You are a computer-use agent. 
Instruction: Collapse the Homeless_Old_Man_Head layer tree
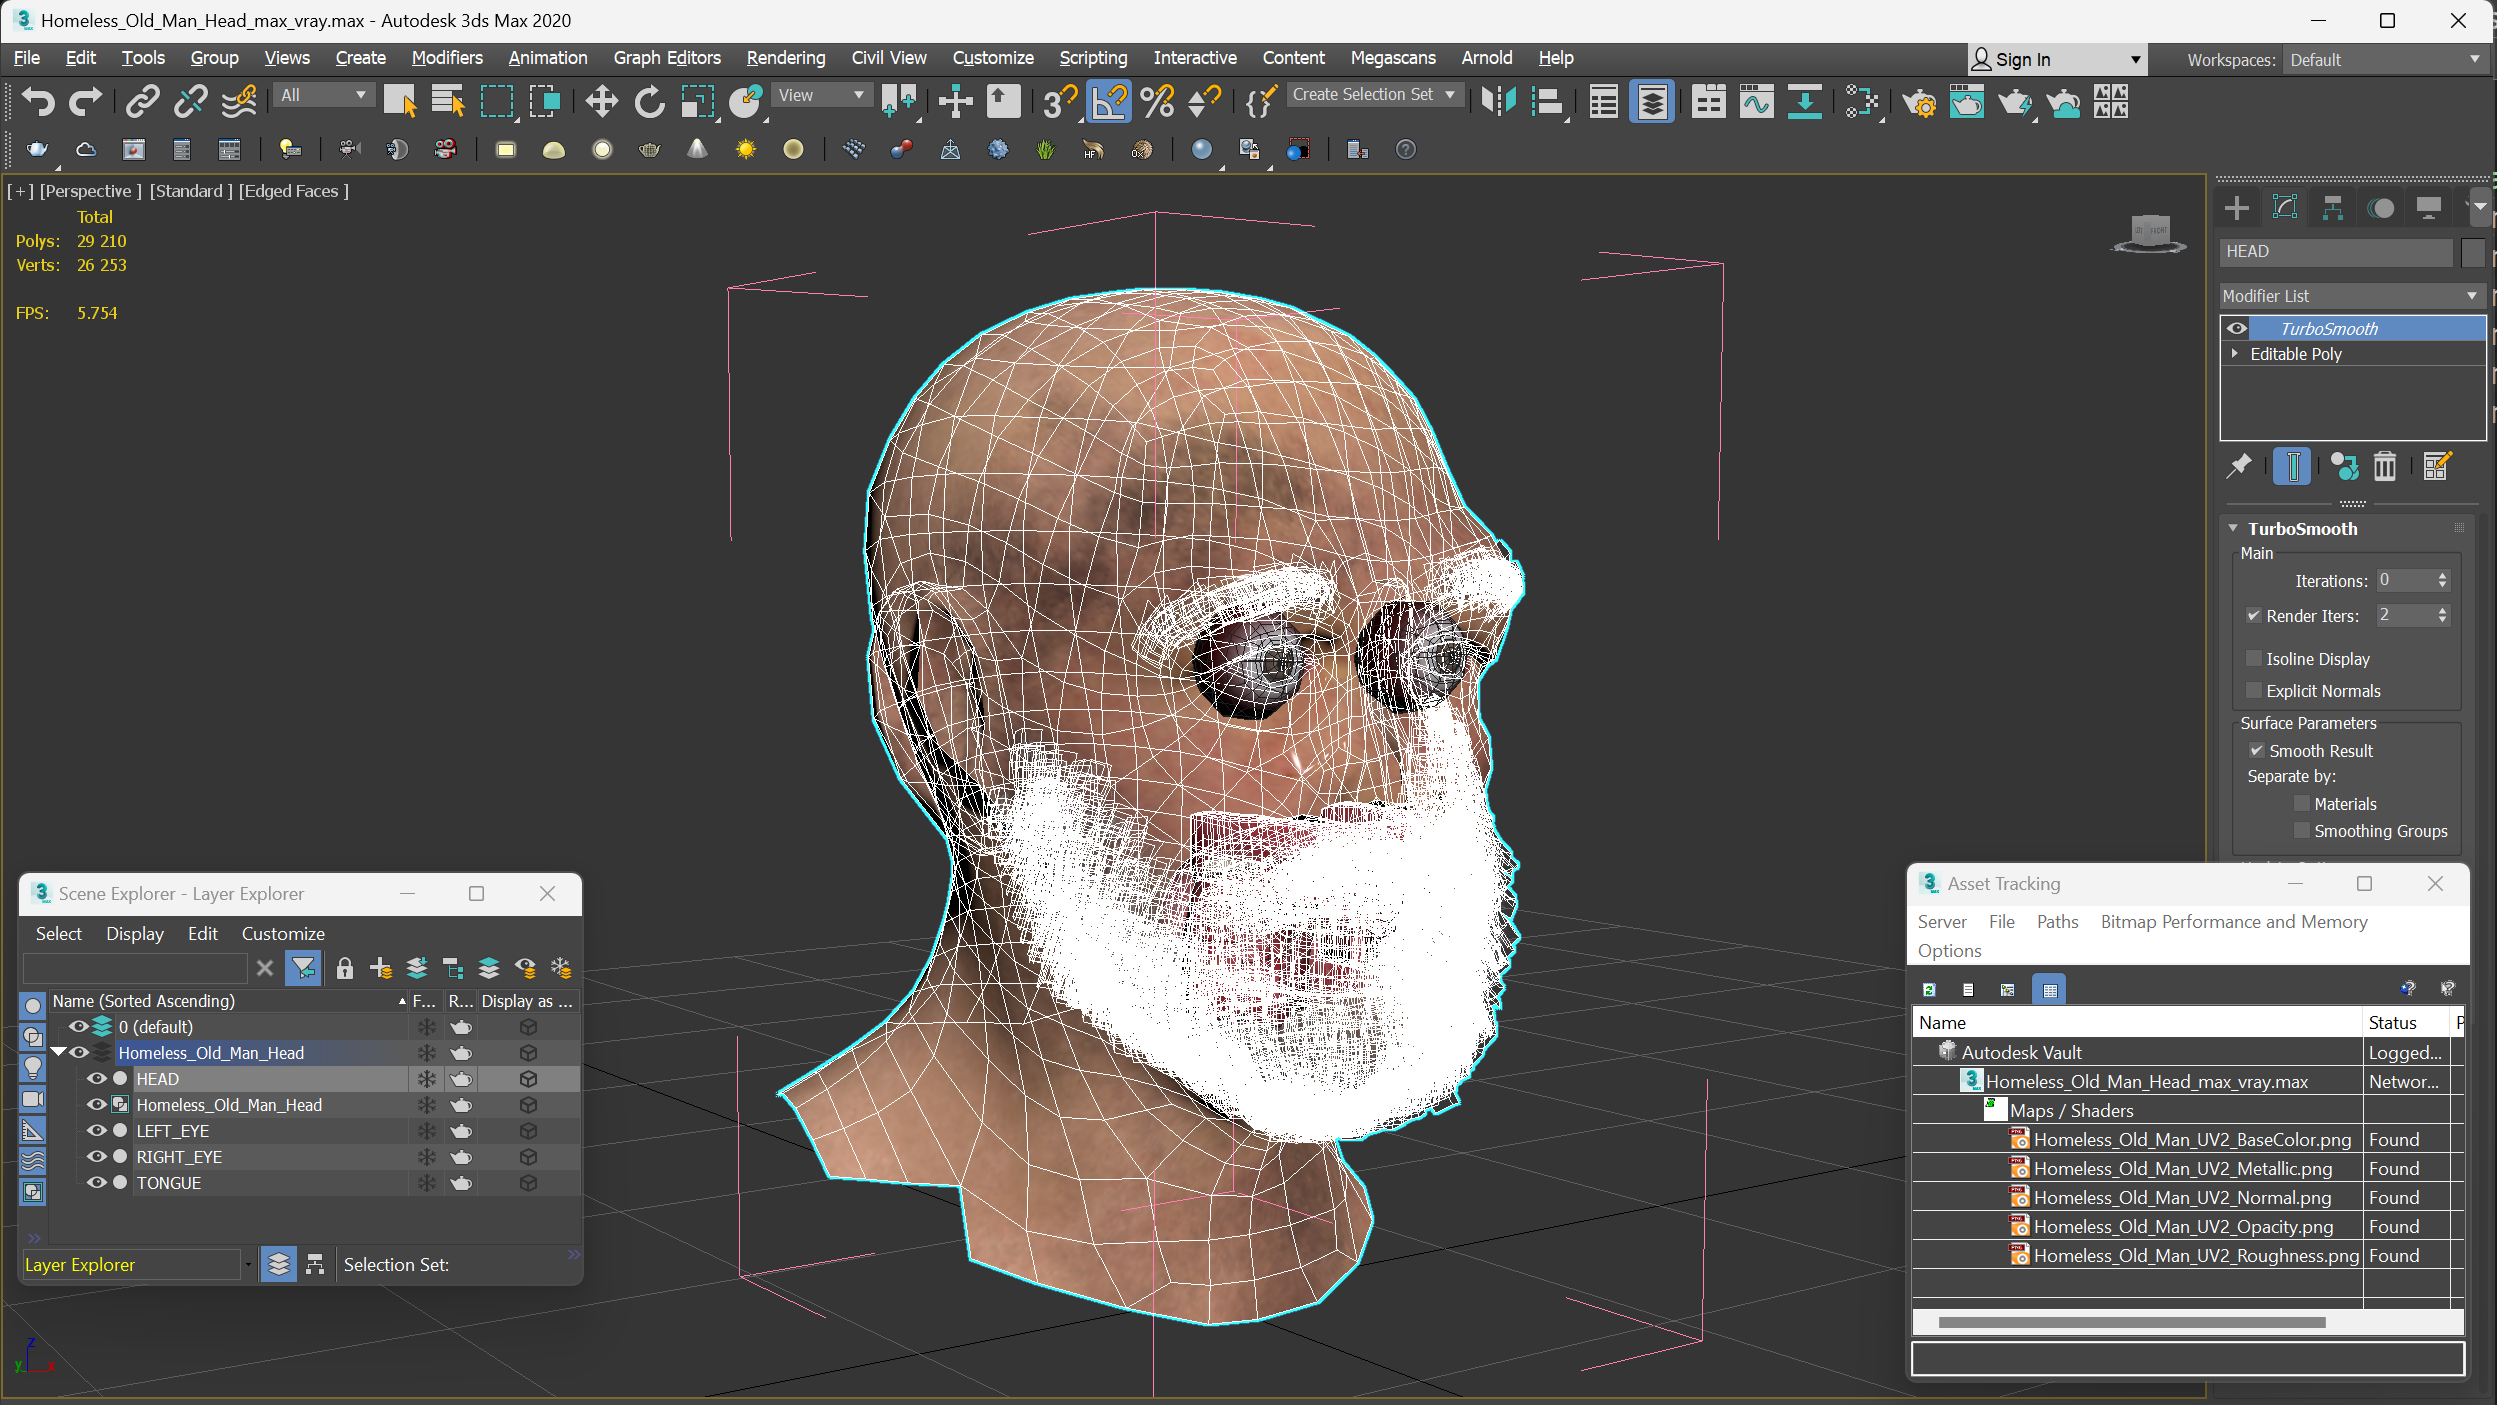coord(58,1052)
